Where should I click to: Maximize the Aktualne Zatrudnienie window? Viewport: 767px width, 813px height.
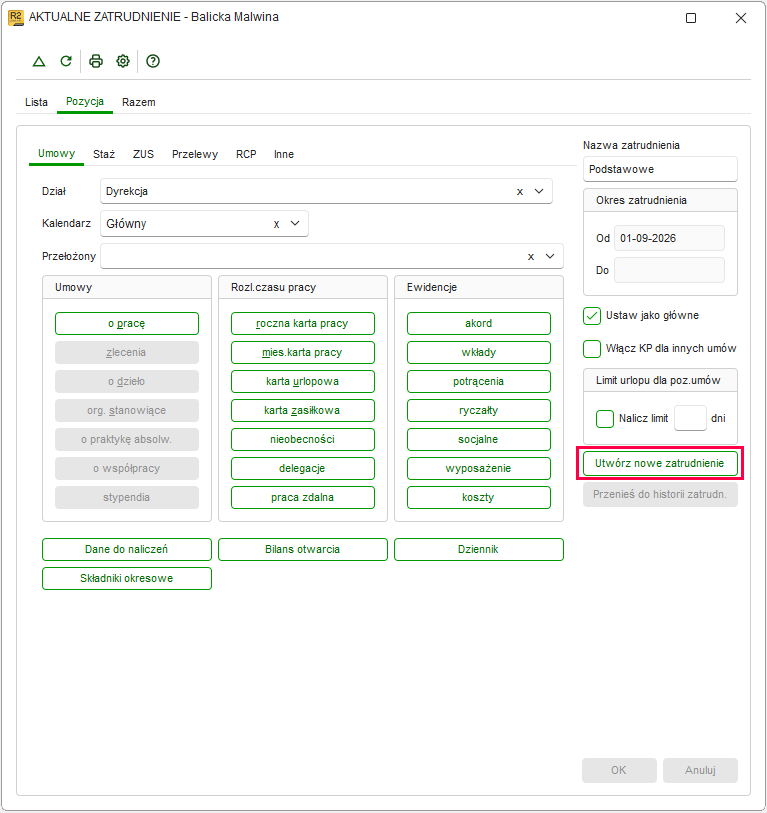[x=691, y=18]
